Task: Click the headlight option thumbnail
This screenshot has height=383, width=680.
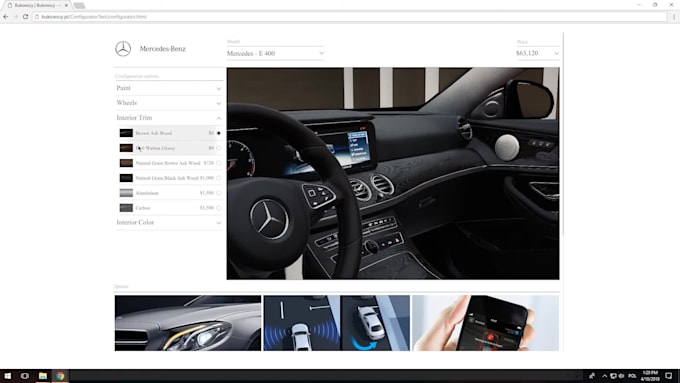Action: coord(188,323)
